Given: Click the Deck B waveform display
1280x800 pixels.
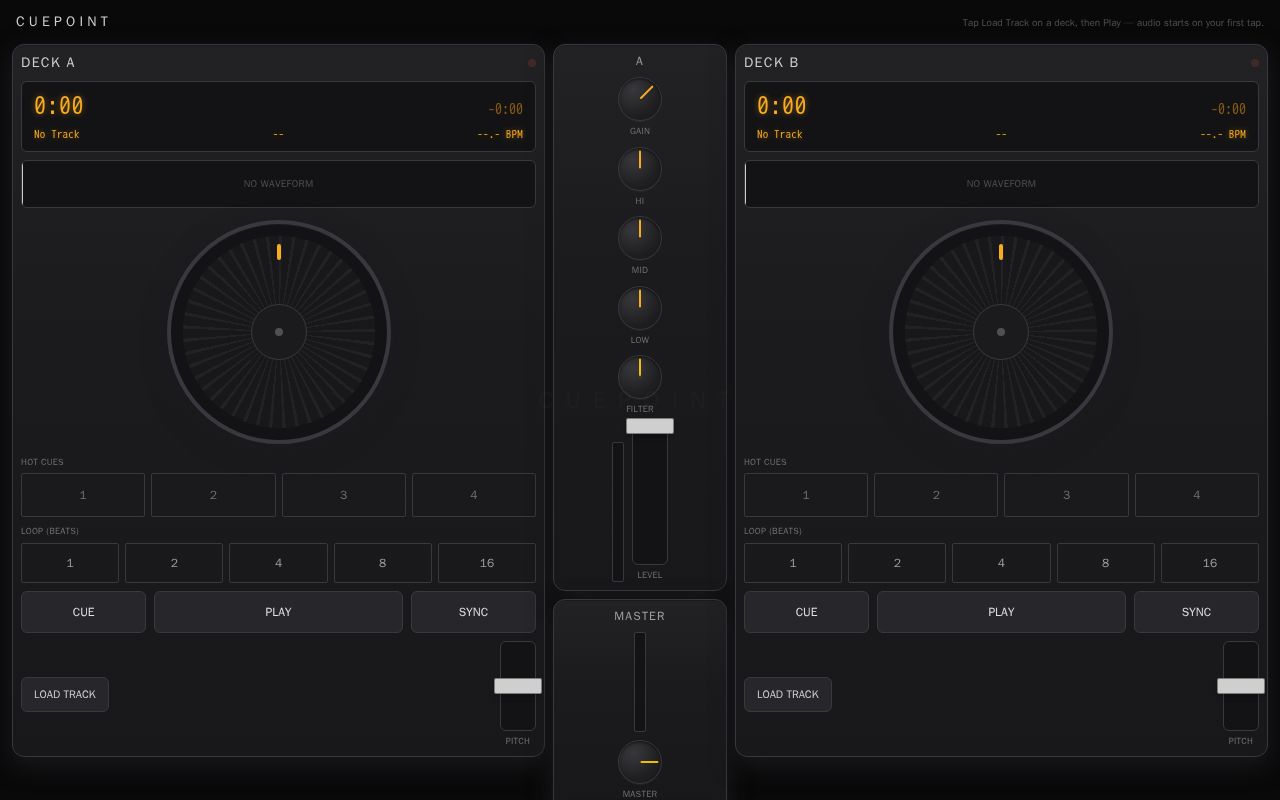Looking at the screenshot, I should tap(1001, 184).
